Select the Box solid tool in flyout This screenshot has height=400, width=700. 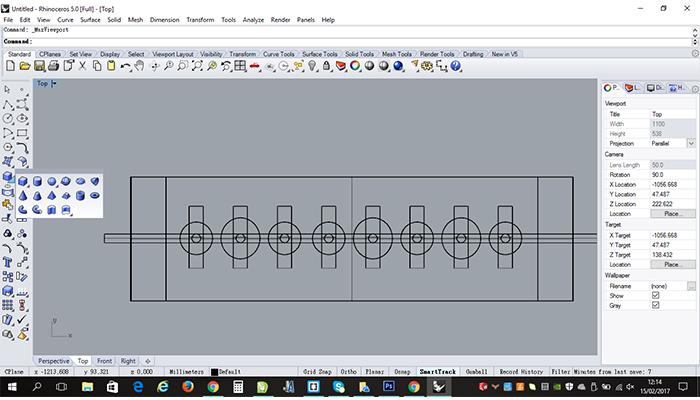point(23,181)
